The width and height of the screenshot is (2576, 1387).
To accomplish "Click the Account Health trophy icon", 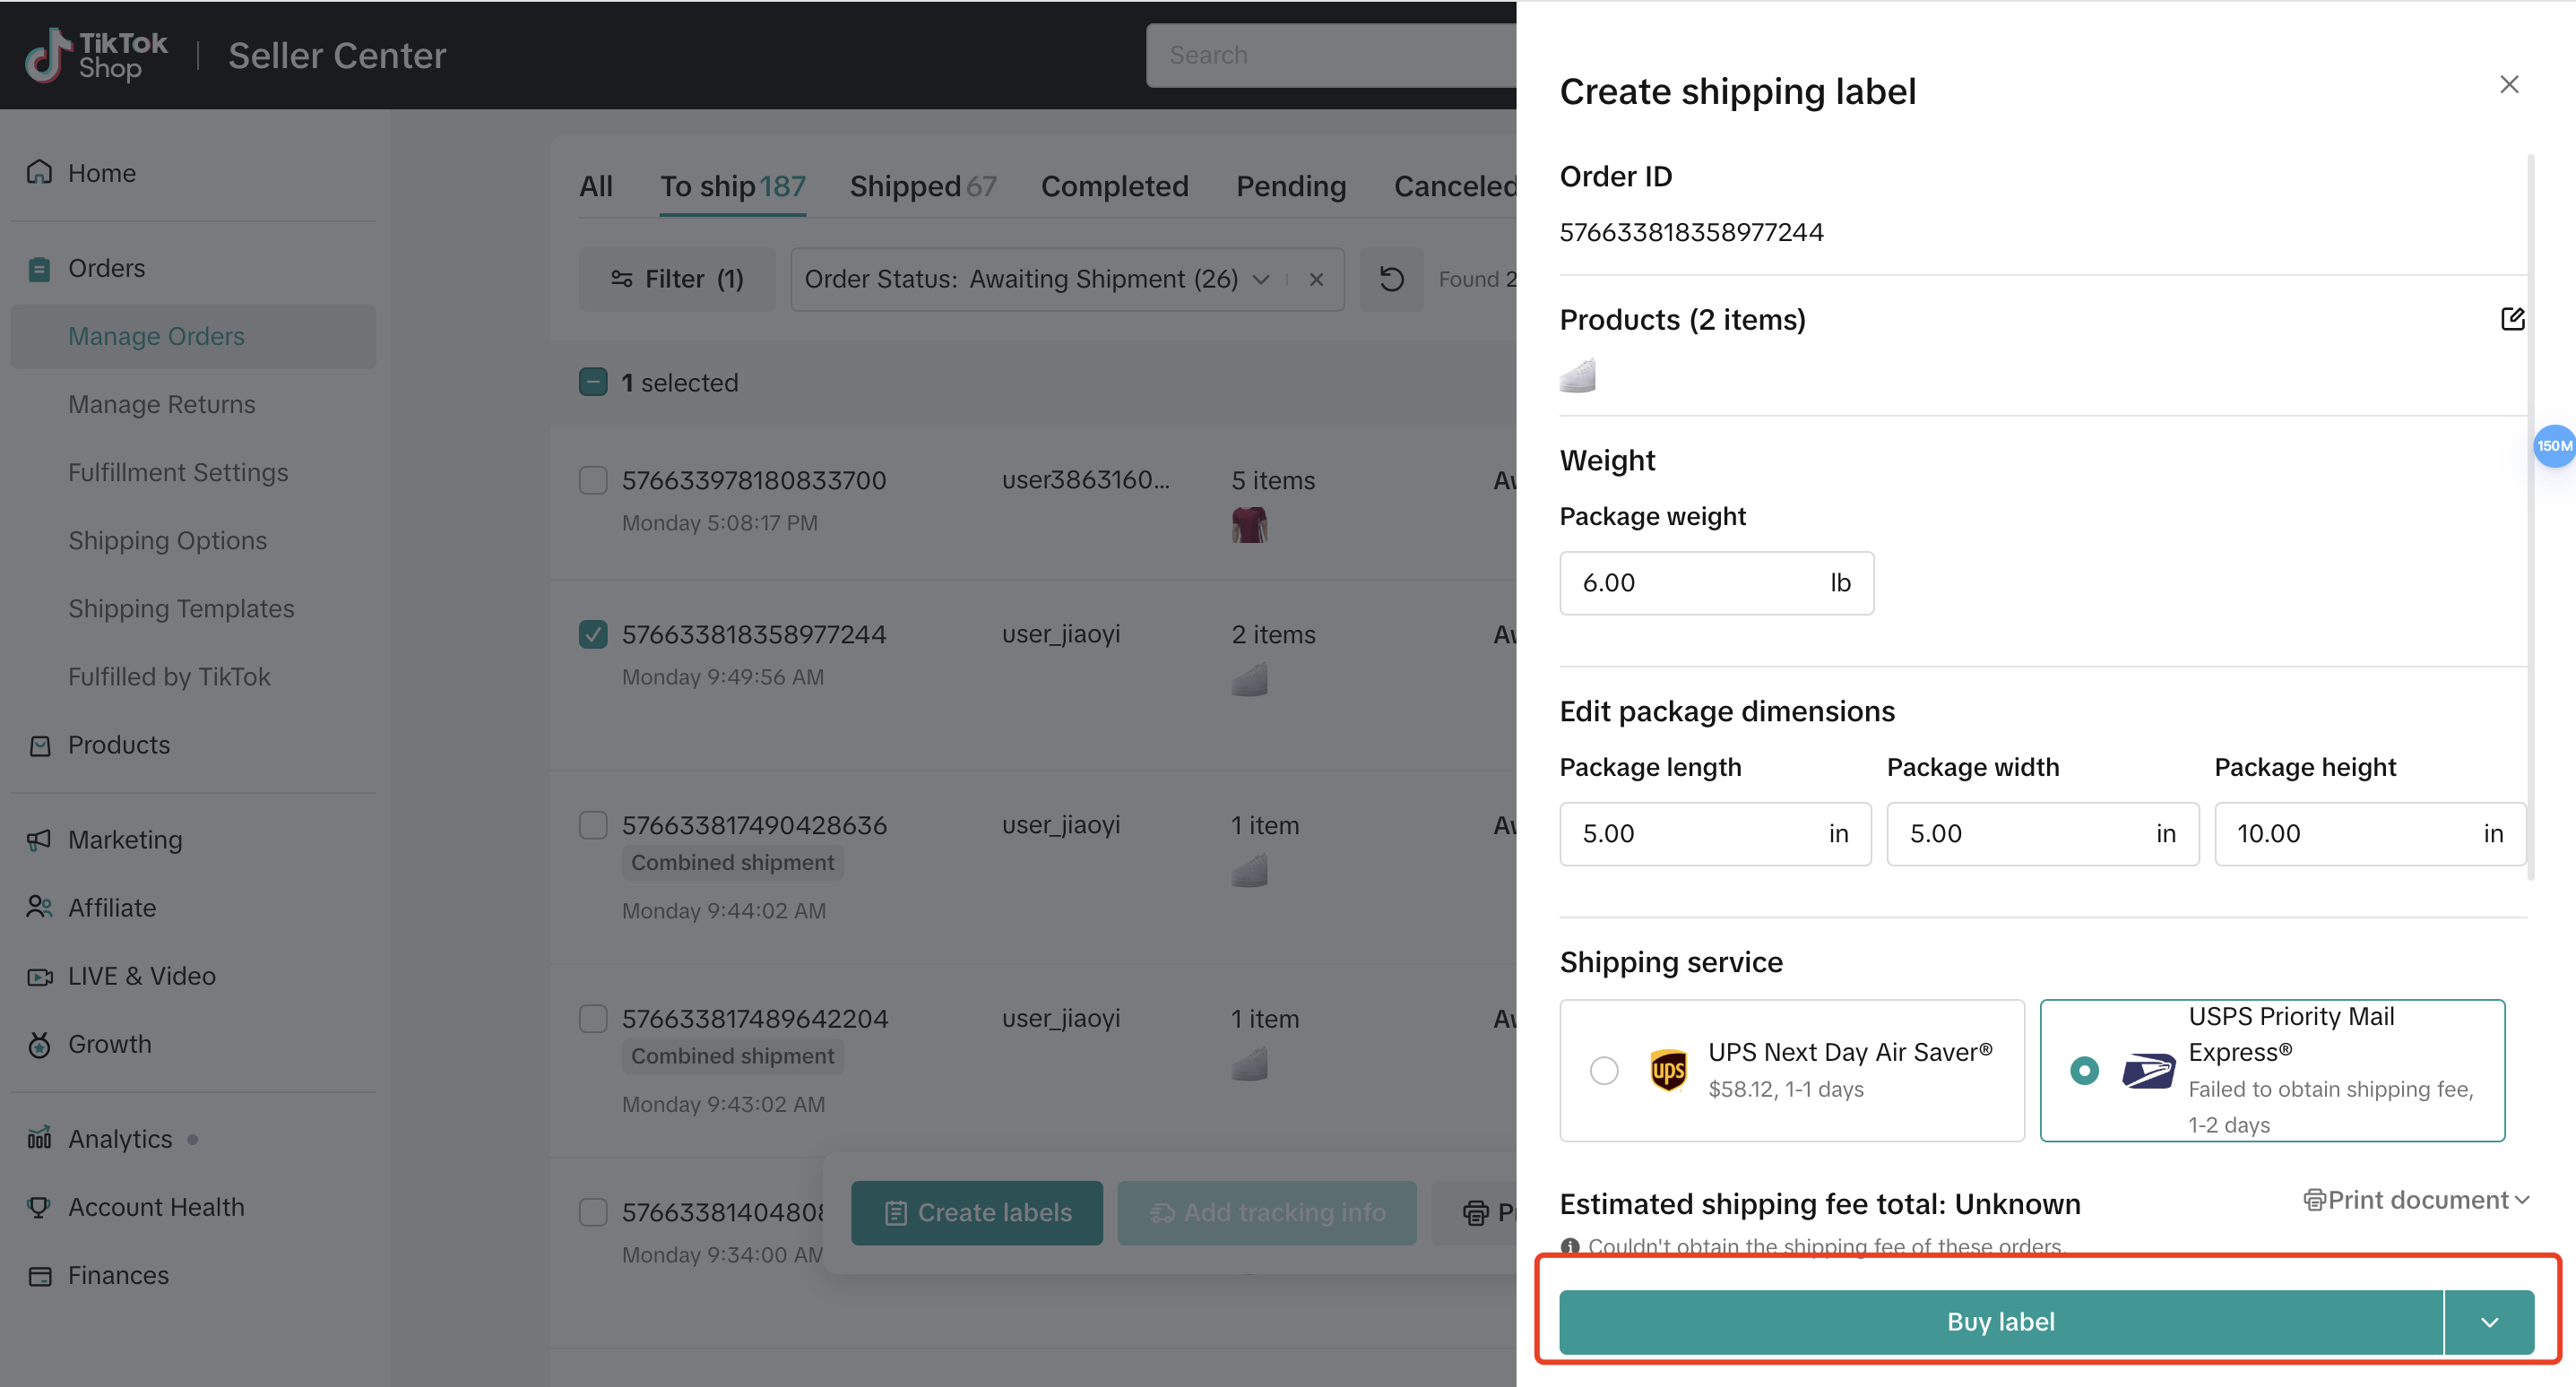I will click(x=39, y=1207).
